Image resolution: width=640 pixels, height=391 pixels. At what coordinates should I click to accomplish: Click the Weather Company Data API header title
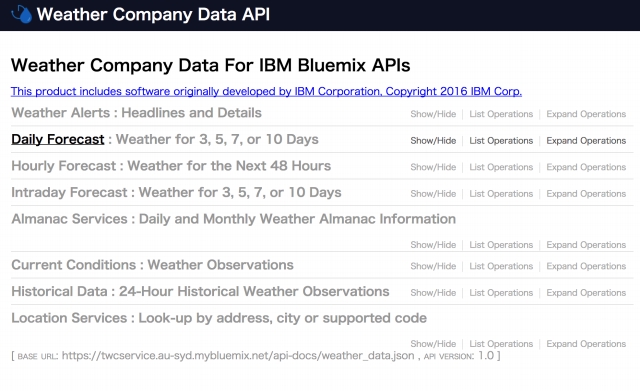153,14
